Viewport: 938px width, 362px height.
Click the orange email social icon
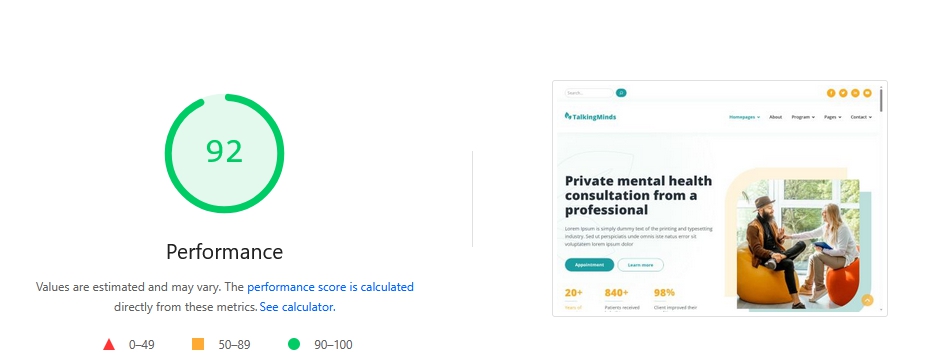[x=867, y=93]
